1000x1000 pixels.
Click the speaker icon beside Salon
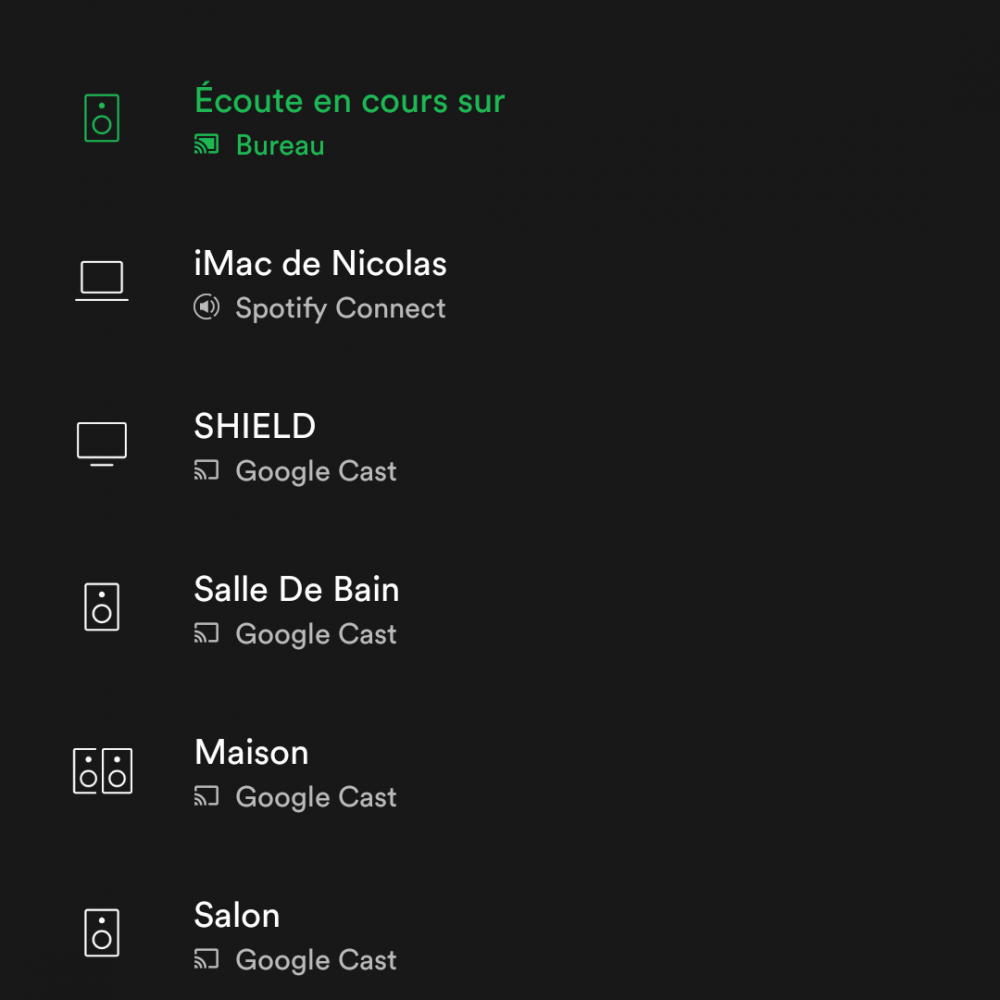click(x=102, y=932)
